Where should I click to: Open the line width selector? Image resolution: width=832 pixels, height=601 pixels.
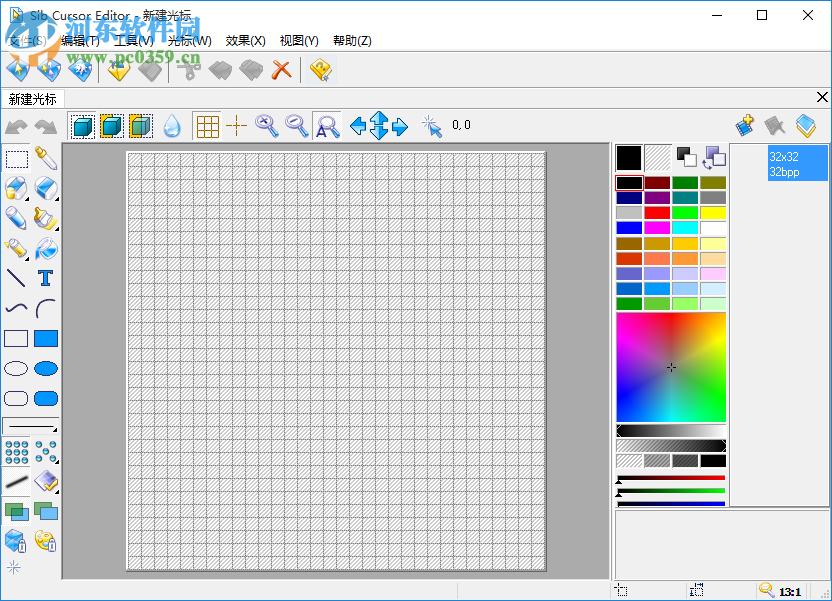pyautogui.click(x=30, y=428)
